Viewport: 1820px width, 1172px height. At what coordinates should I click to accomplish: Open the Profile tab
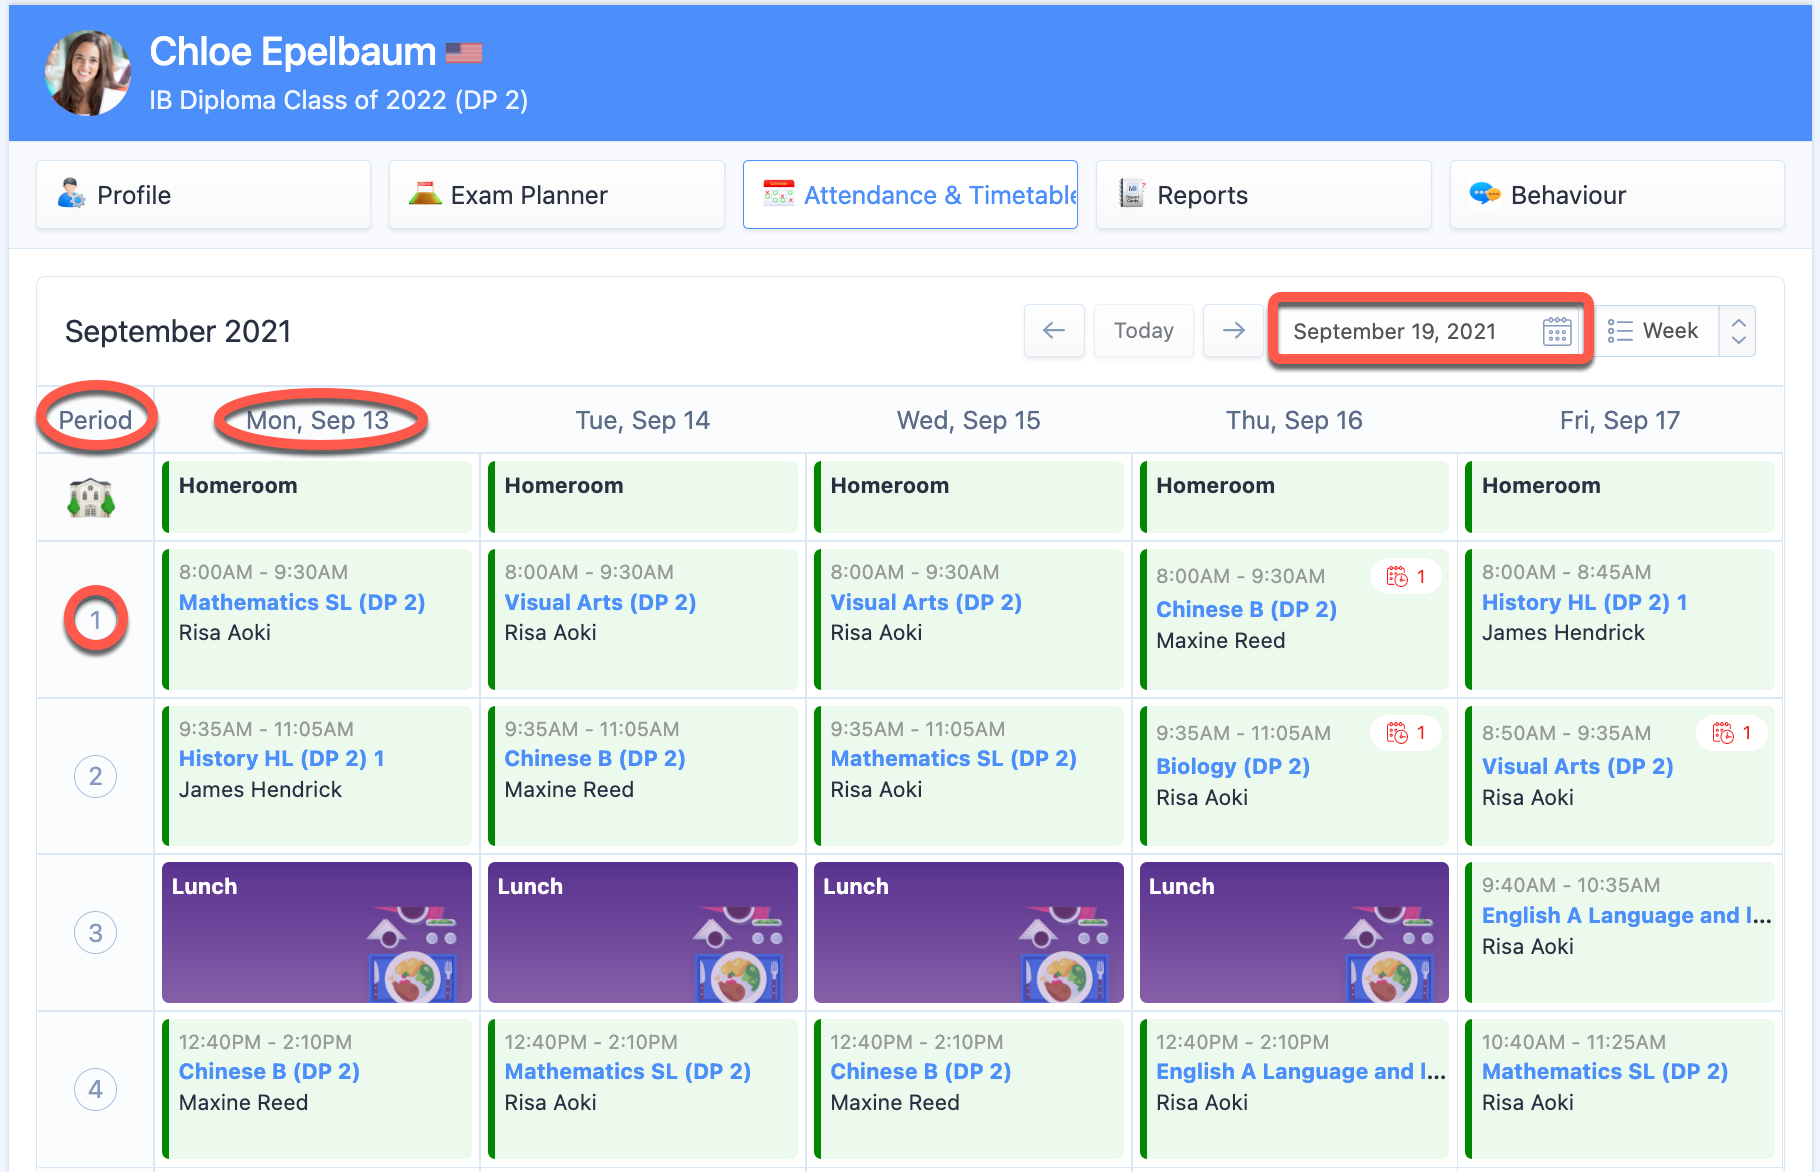pyautogui.click(x=204, y=195)
